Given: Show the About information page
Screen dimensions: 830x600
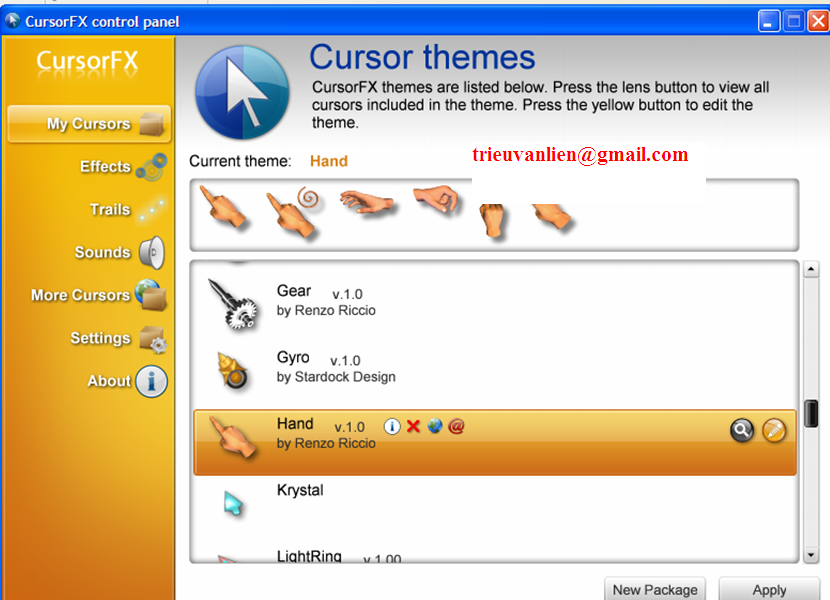Looking at the screenshot, I should click(109, 381).
